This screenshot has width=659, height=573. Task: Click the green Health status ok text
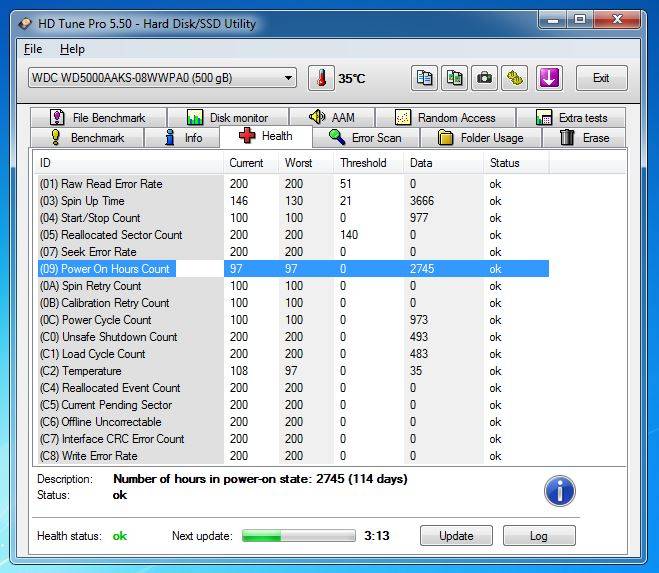point(120,536)
